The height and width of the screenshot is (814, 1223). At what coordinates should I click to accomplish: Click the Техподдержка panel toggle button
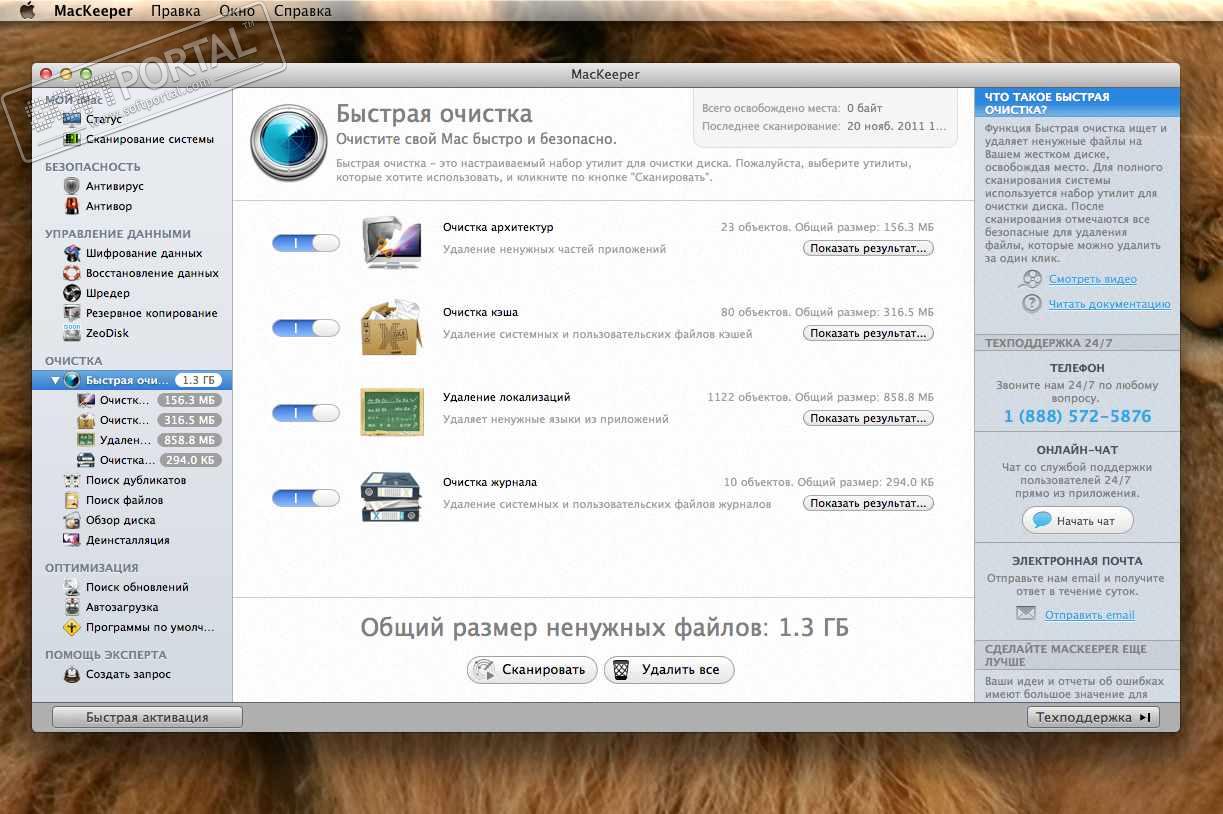tap(1093, 717)
